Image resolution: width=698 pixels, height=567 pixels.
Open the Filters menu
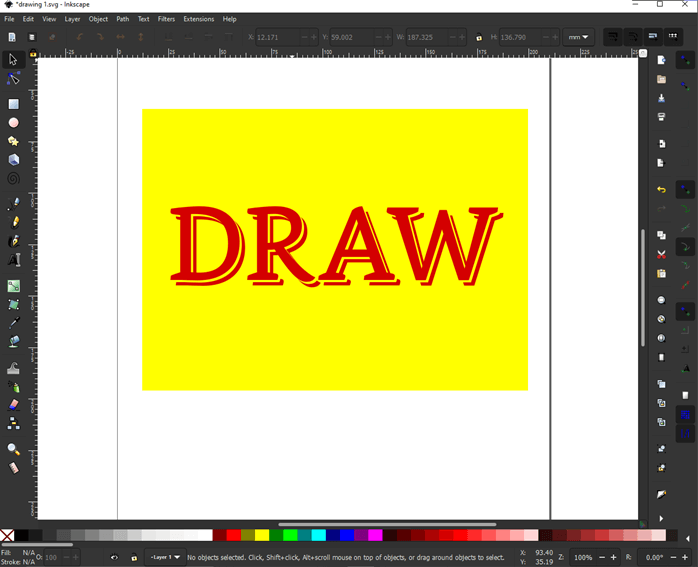(x=166, y=19)
